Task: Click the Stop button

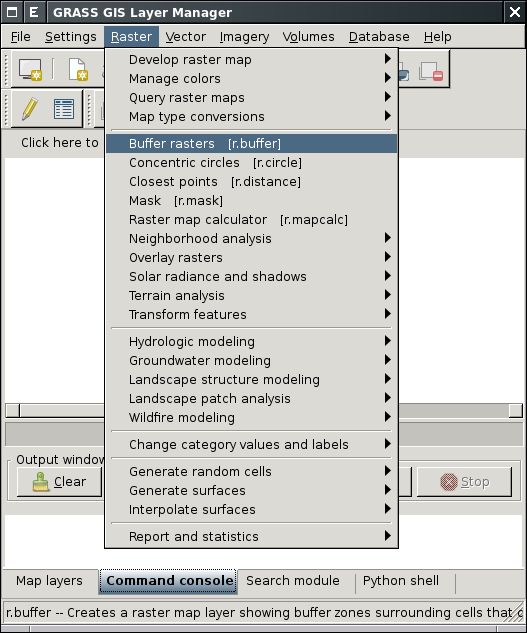Action: coord(464,482)
